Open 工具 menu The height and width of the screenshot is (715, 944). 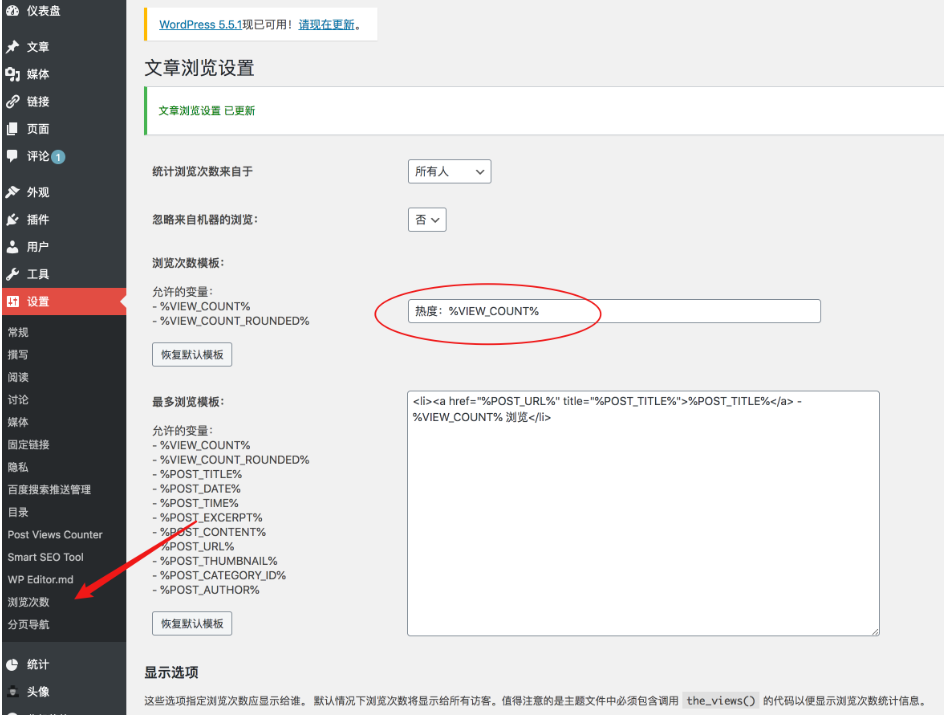point(38,274)
